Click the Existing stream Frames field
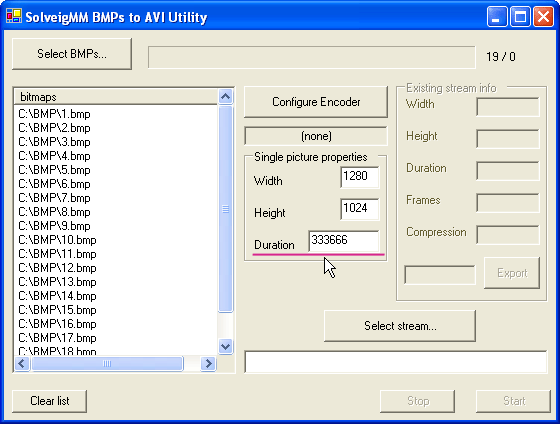Screen dimensions: 560x424 coord(508,203)
